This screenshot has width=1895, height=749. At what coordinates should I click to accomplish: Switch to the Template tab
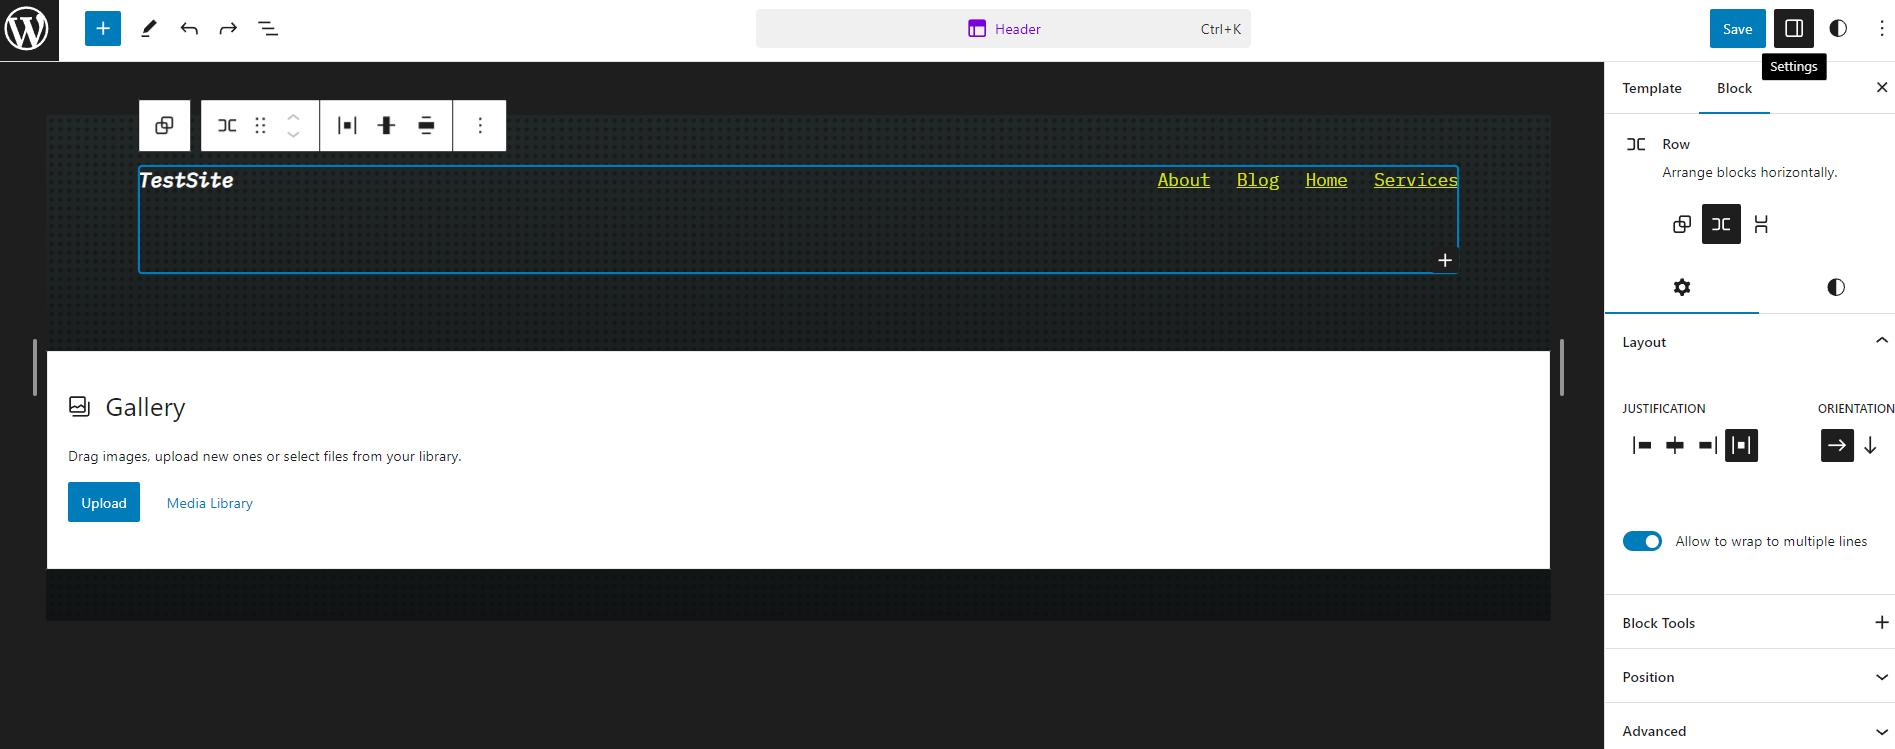tap(1652, 88)
